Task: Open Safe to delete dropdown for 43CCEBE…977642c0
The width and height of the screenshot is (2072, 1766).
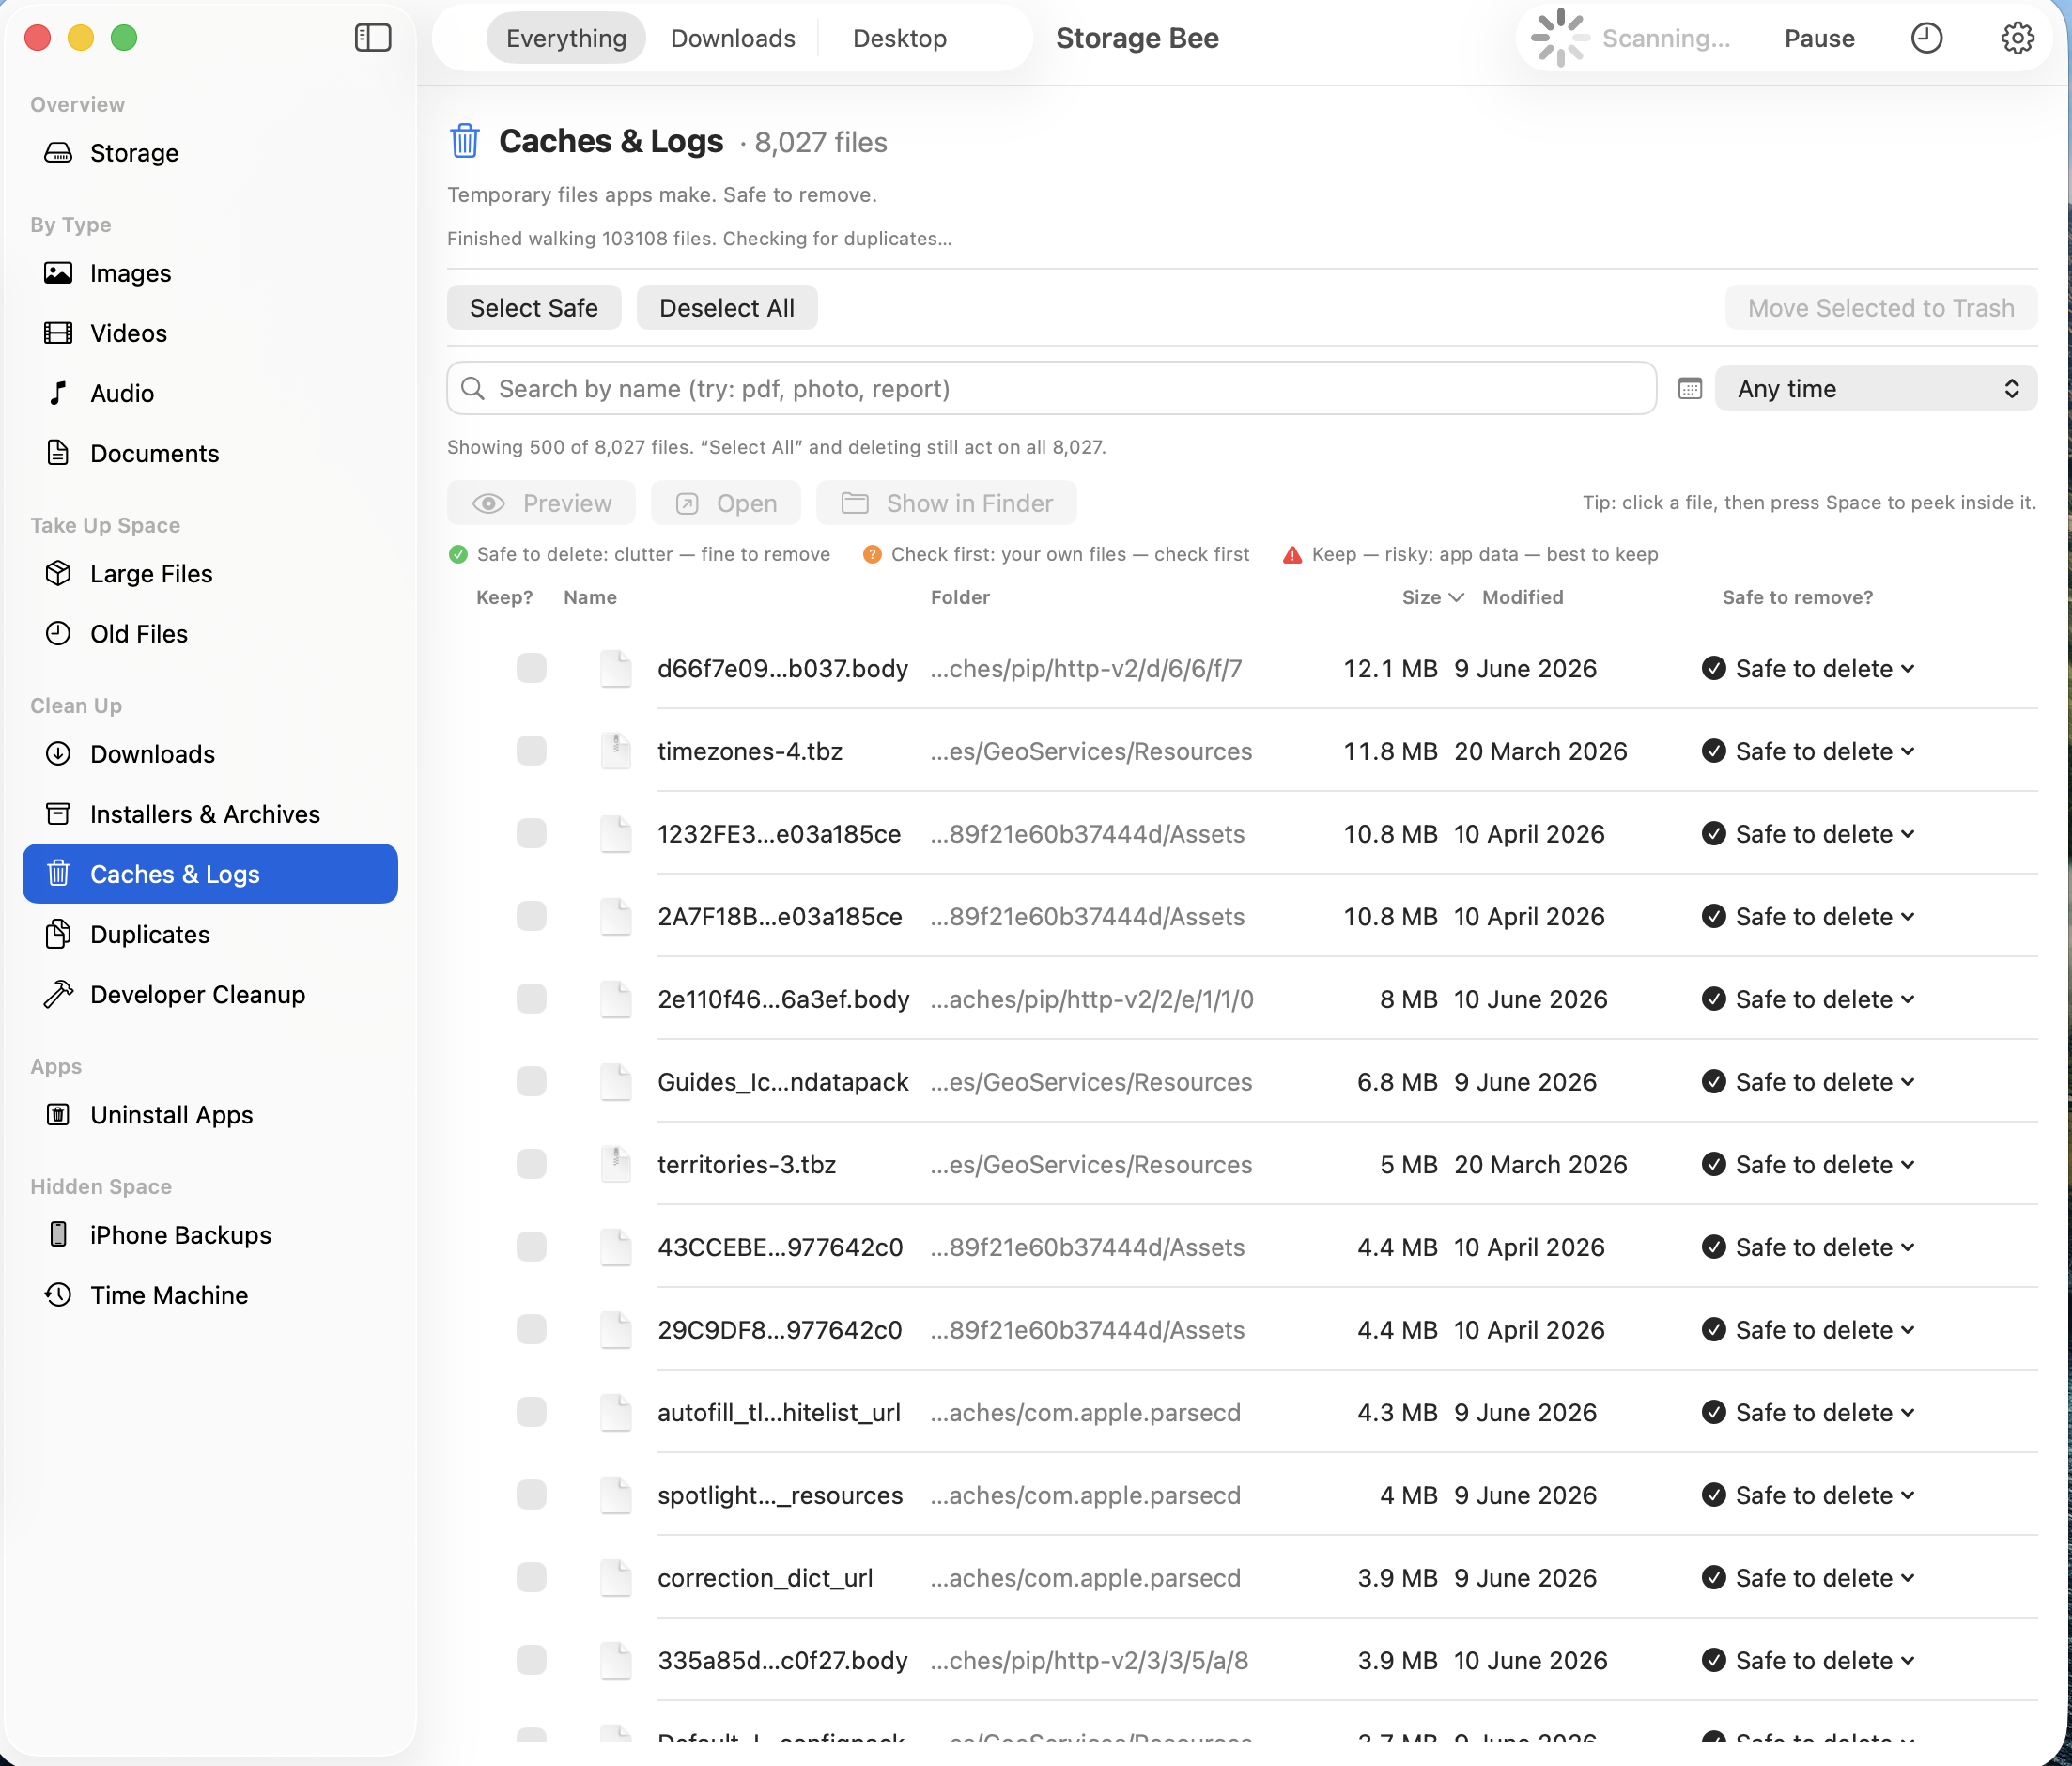Action: tap(1808, 1247)
